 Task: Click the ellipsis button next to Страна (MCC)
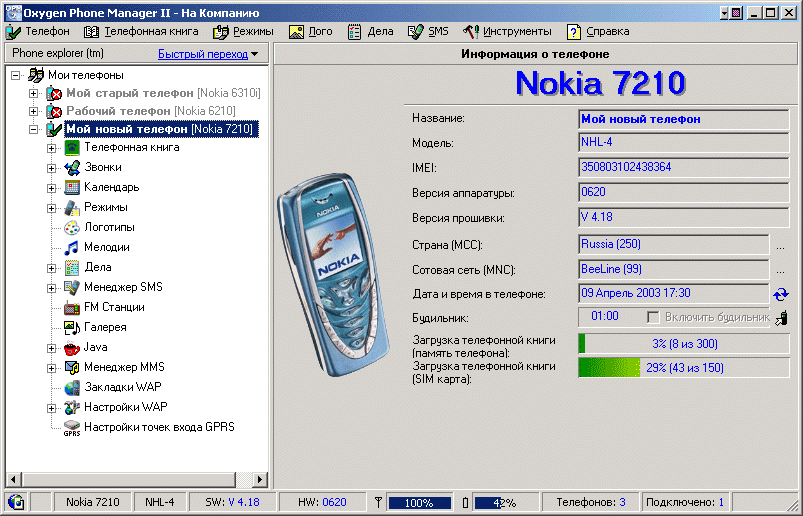[x=780, y=246]
